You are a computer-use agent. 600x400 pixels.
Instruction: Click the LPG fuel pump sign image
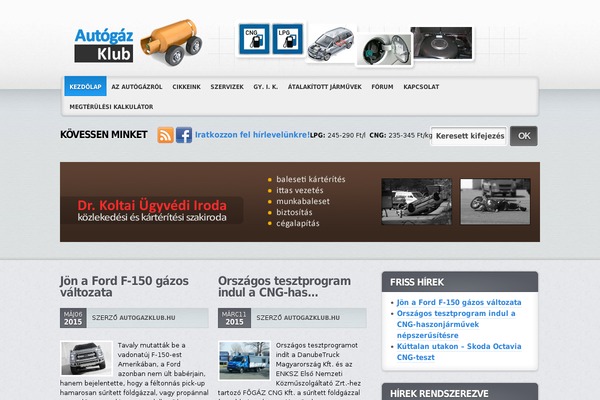click(288, 39)
